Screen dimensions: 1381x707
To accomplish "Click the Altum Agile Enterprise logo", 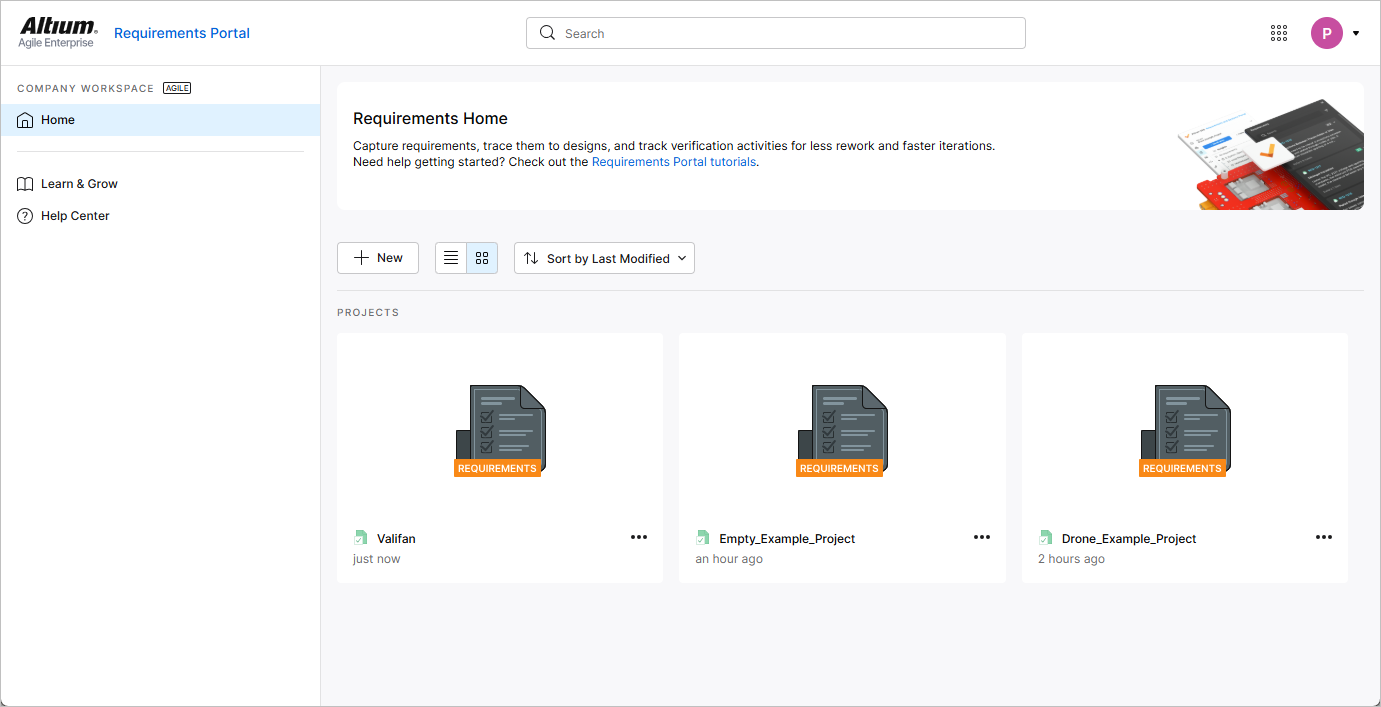I will (57, 32).
